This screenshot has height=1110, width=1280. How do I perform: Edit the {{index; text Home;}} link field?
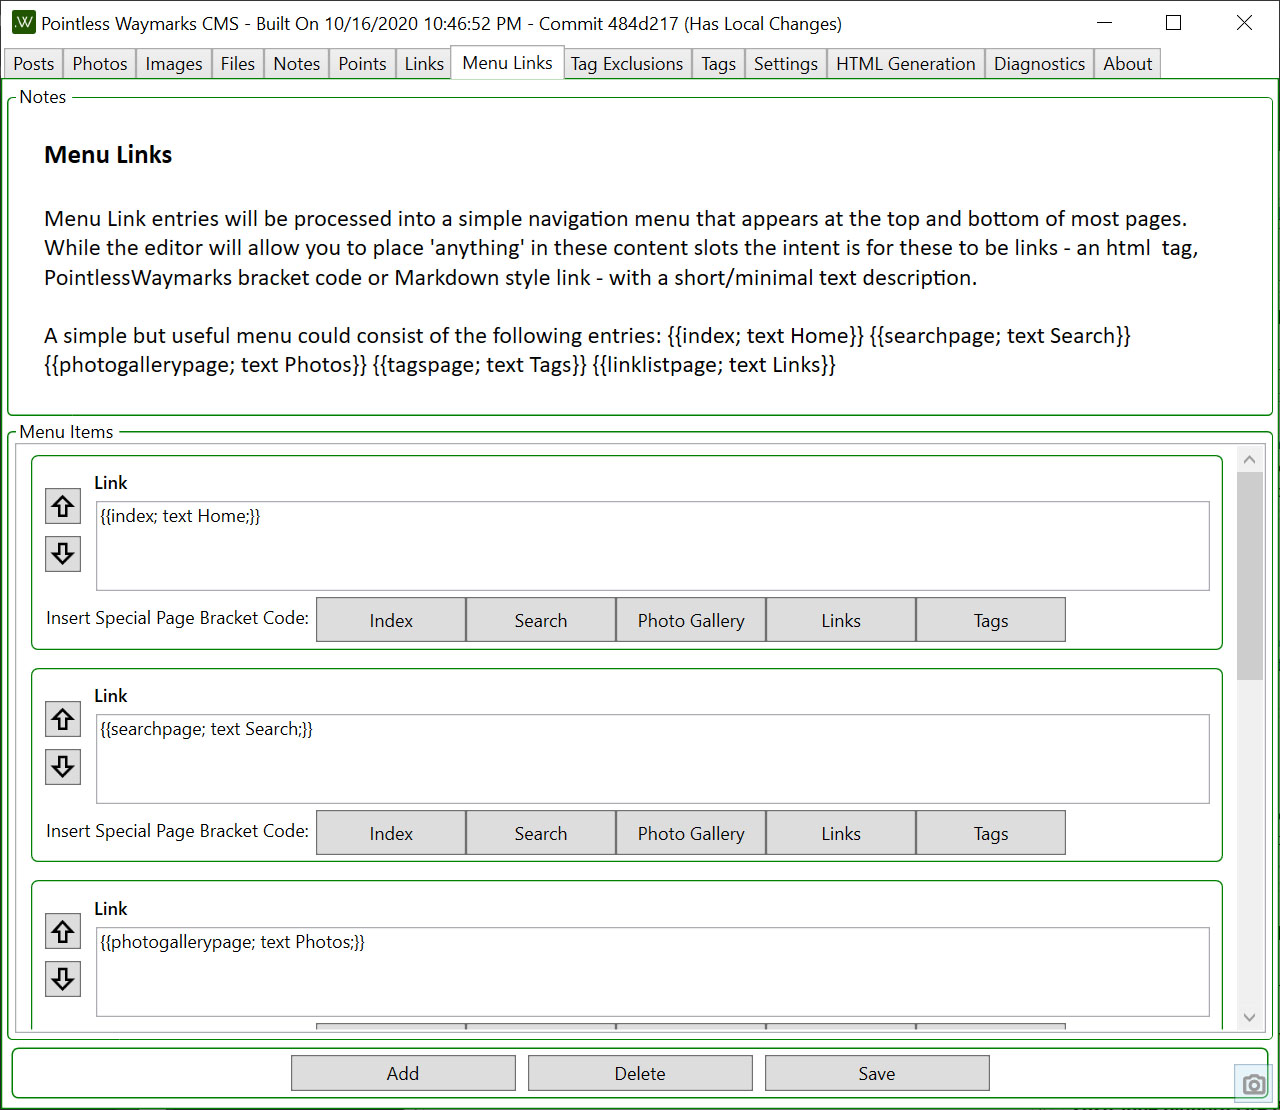(x=653, y=546)
